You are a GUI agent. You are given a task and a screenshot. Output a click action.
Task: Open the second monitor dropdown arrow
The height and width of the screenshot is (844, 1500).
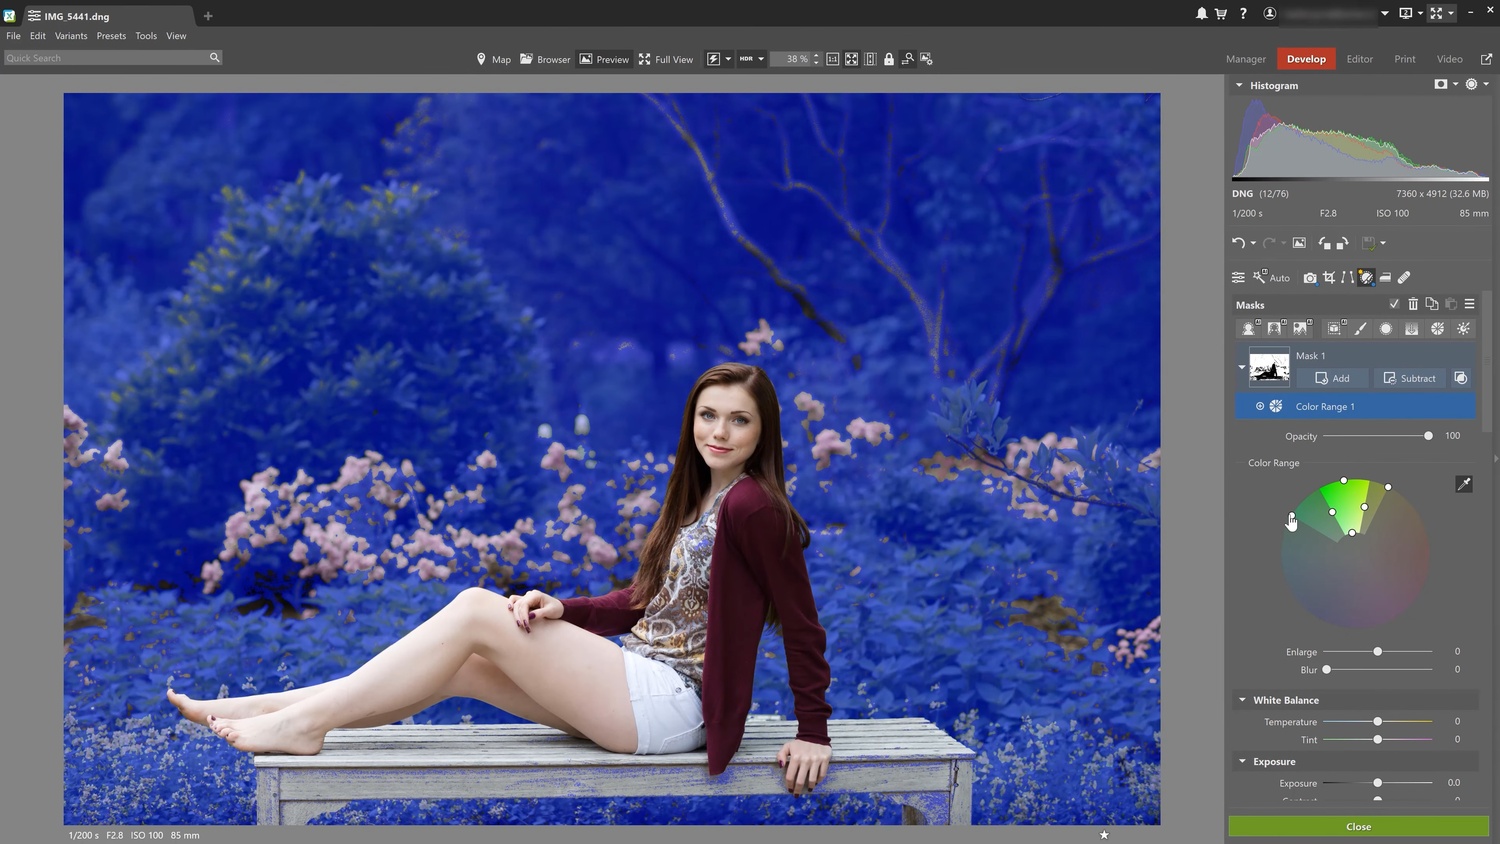[x=1420, y=14]
